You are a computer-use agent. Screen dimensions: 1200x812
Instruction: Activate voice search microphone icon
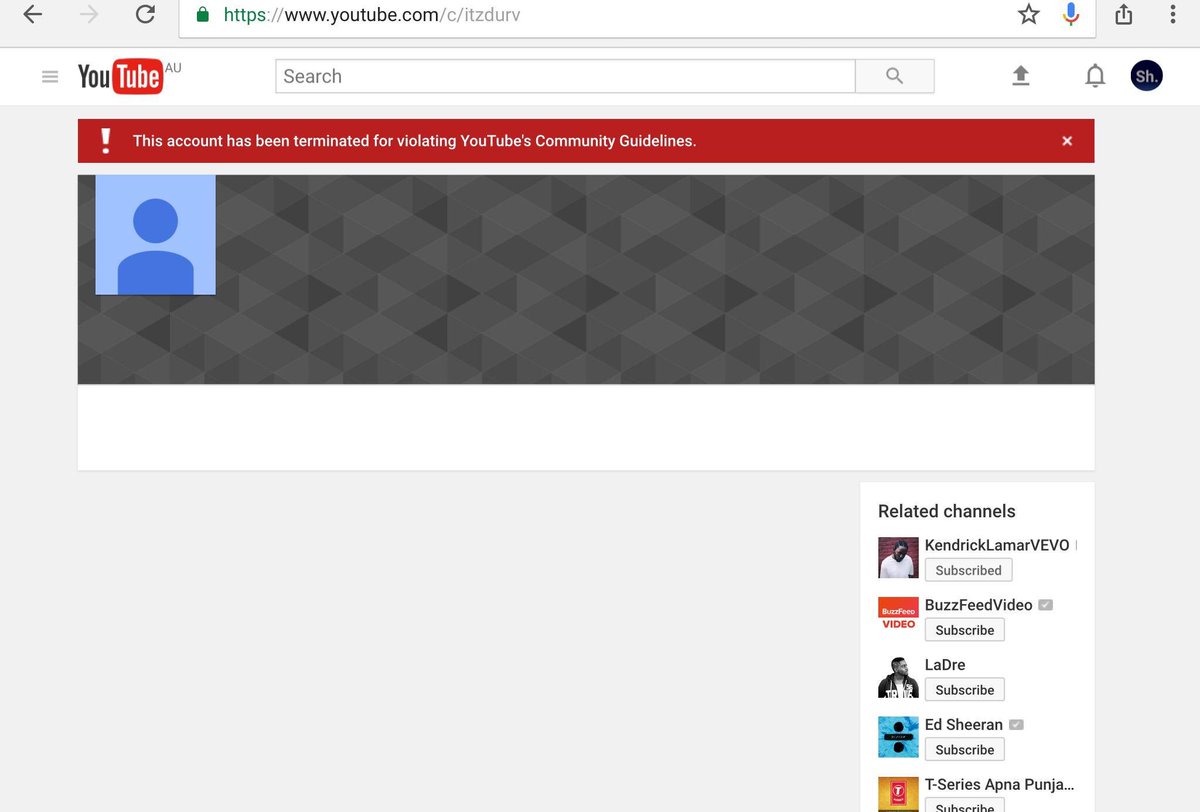click(1071, 15)
